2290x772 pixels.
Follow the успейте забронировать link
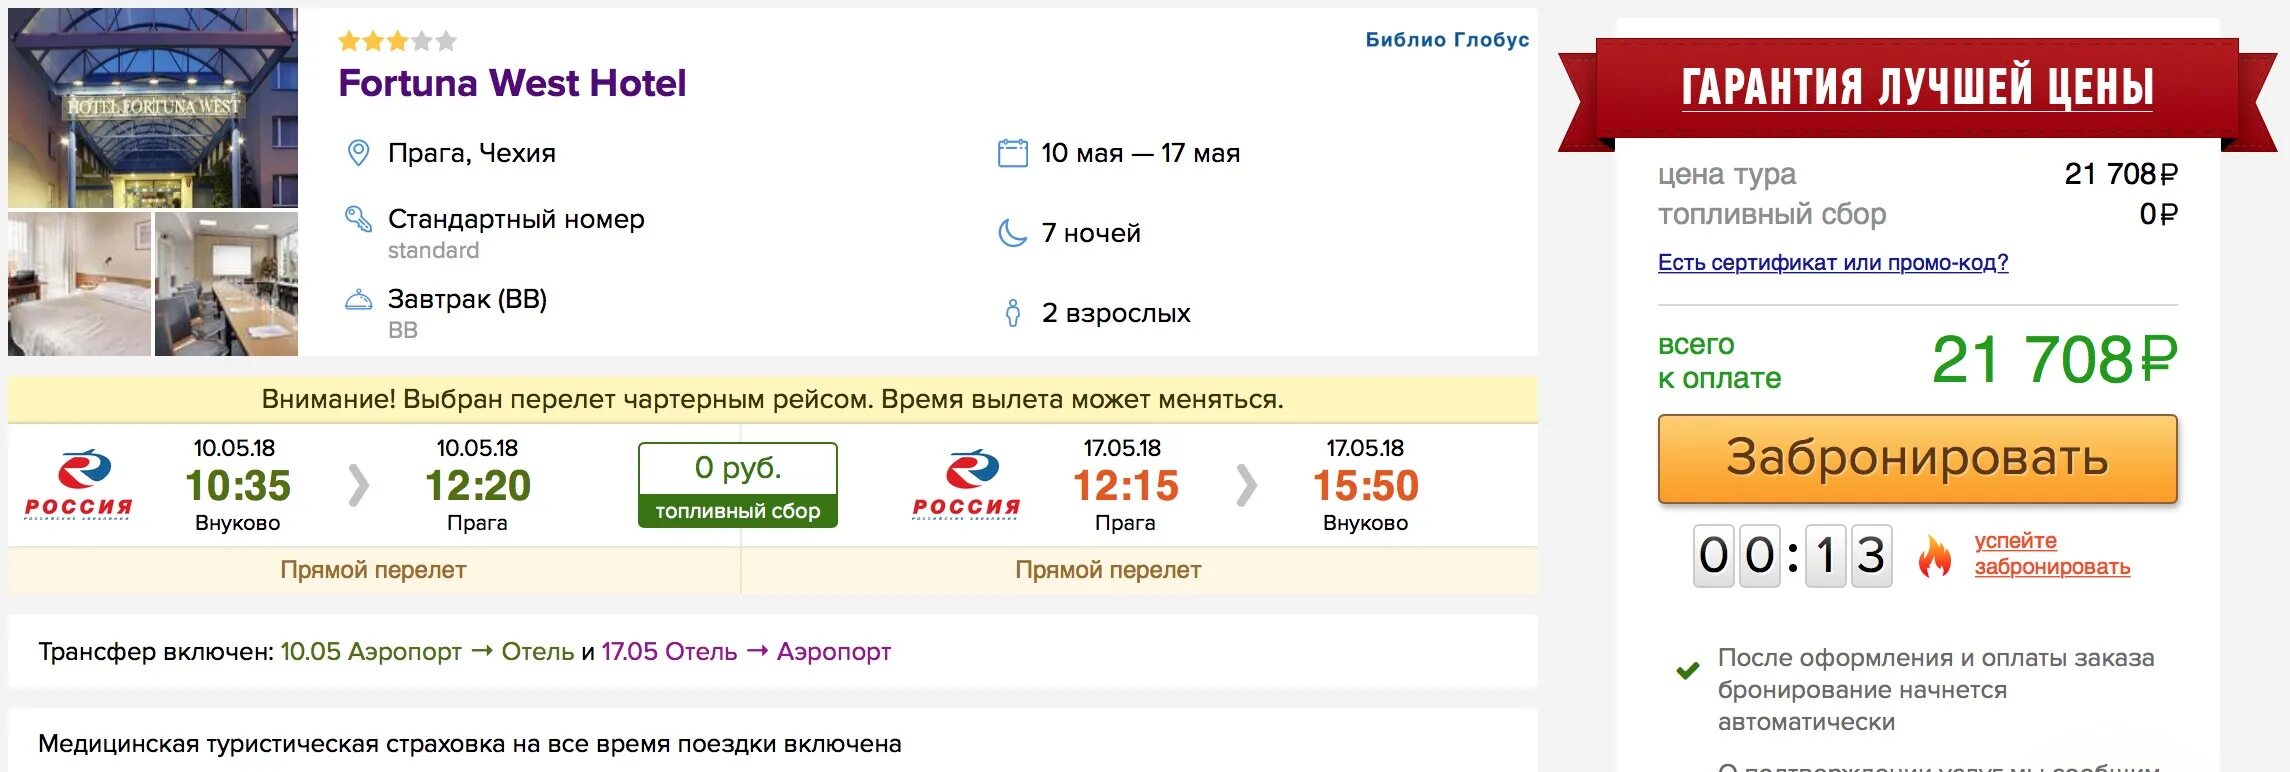(x=2051, y=554)
